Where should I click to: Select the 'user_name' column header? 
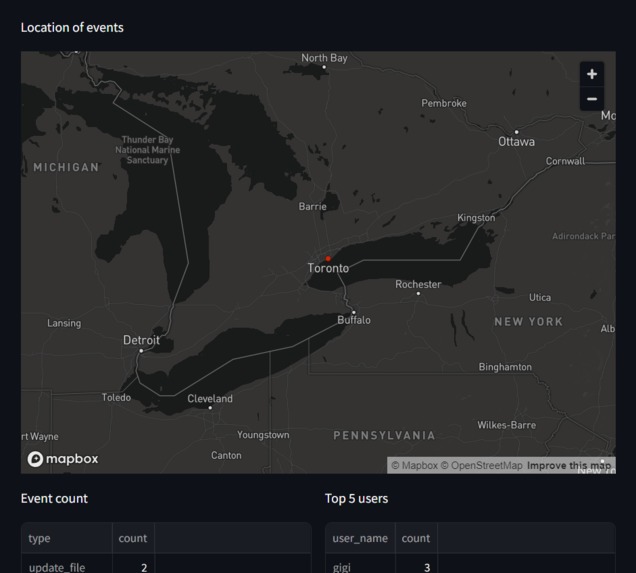(x=360, y=538)
